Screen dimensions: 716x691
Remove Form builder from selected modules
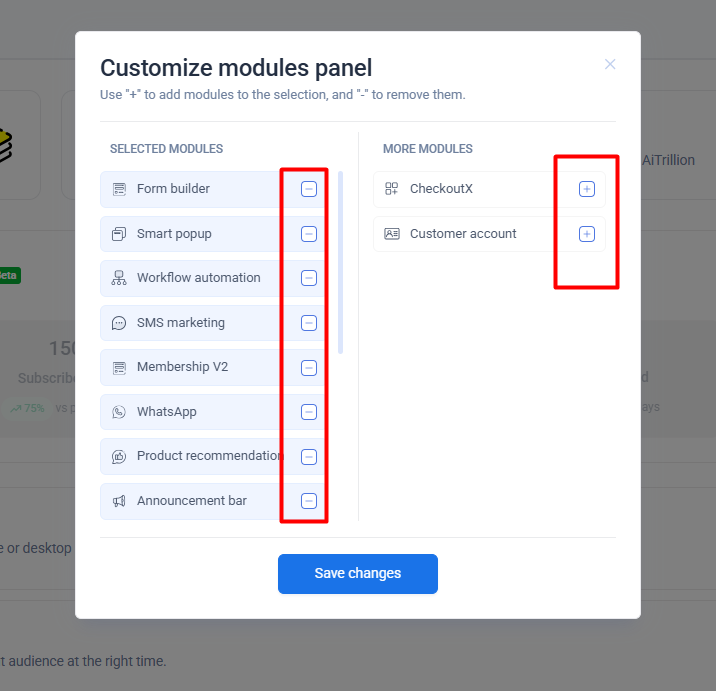tap(309, 189)
